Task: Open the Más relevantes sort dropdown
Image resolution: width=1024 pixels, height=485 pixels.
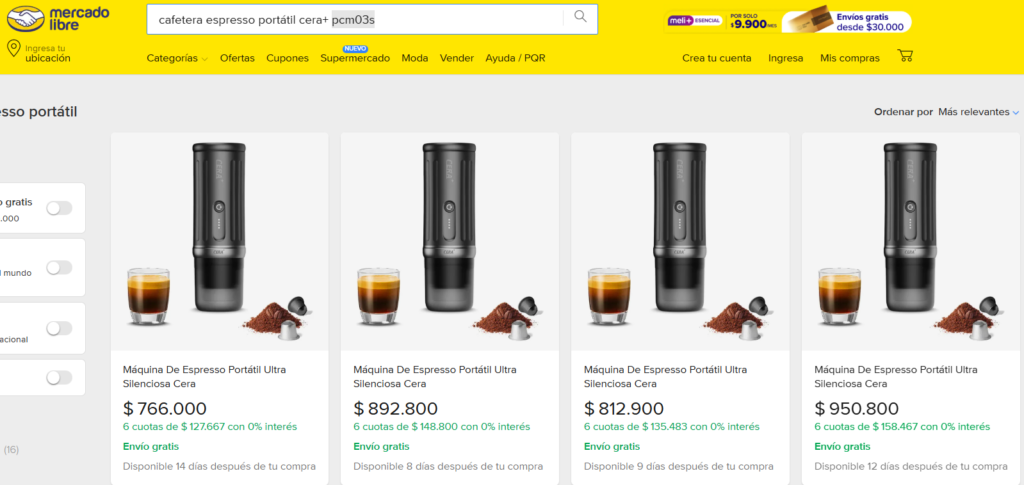Action: point(978,112)
